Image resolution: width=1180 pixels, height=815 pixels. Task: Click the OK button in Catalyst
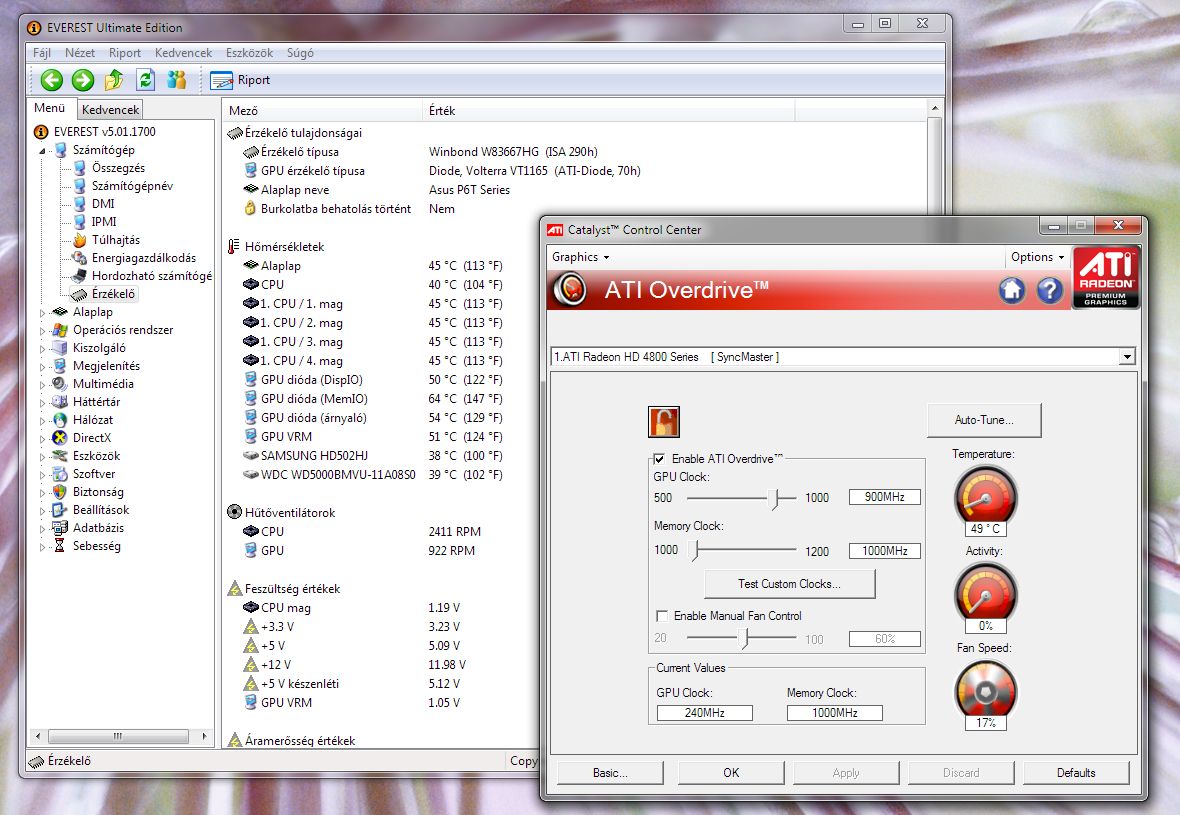[x=731, y=773]
